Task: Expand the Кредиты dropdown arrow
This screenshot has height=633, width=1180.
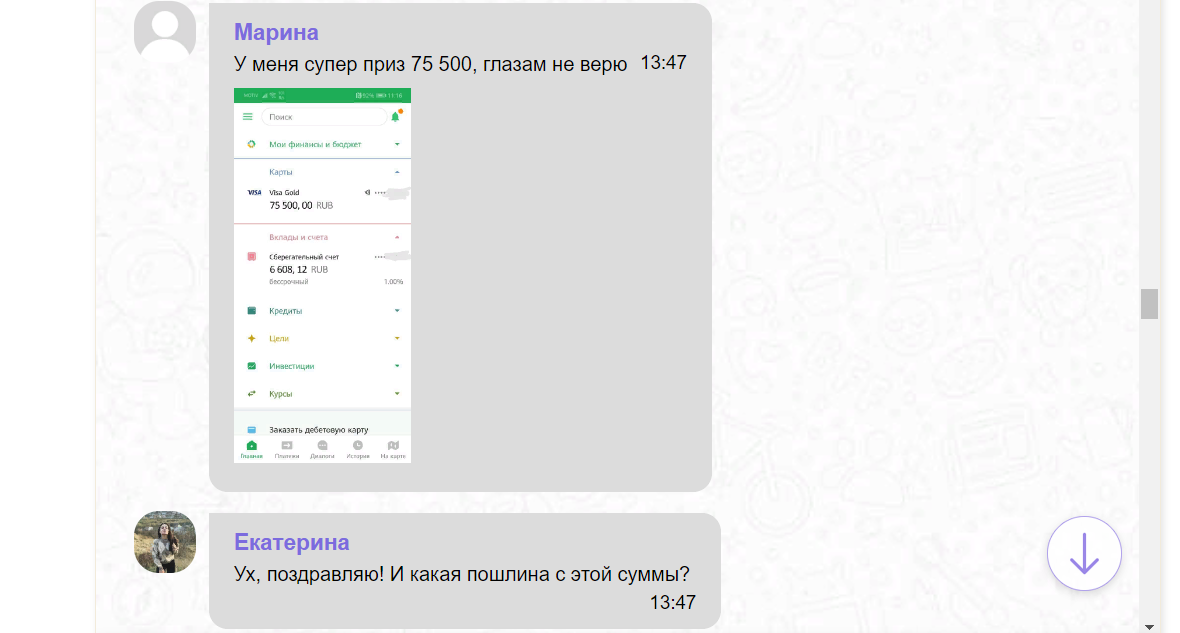Action: click(x=397, y=311)
